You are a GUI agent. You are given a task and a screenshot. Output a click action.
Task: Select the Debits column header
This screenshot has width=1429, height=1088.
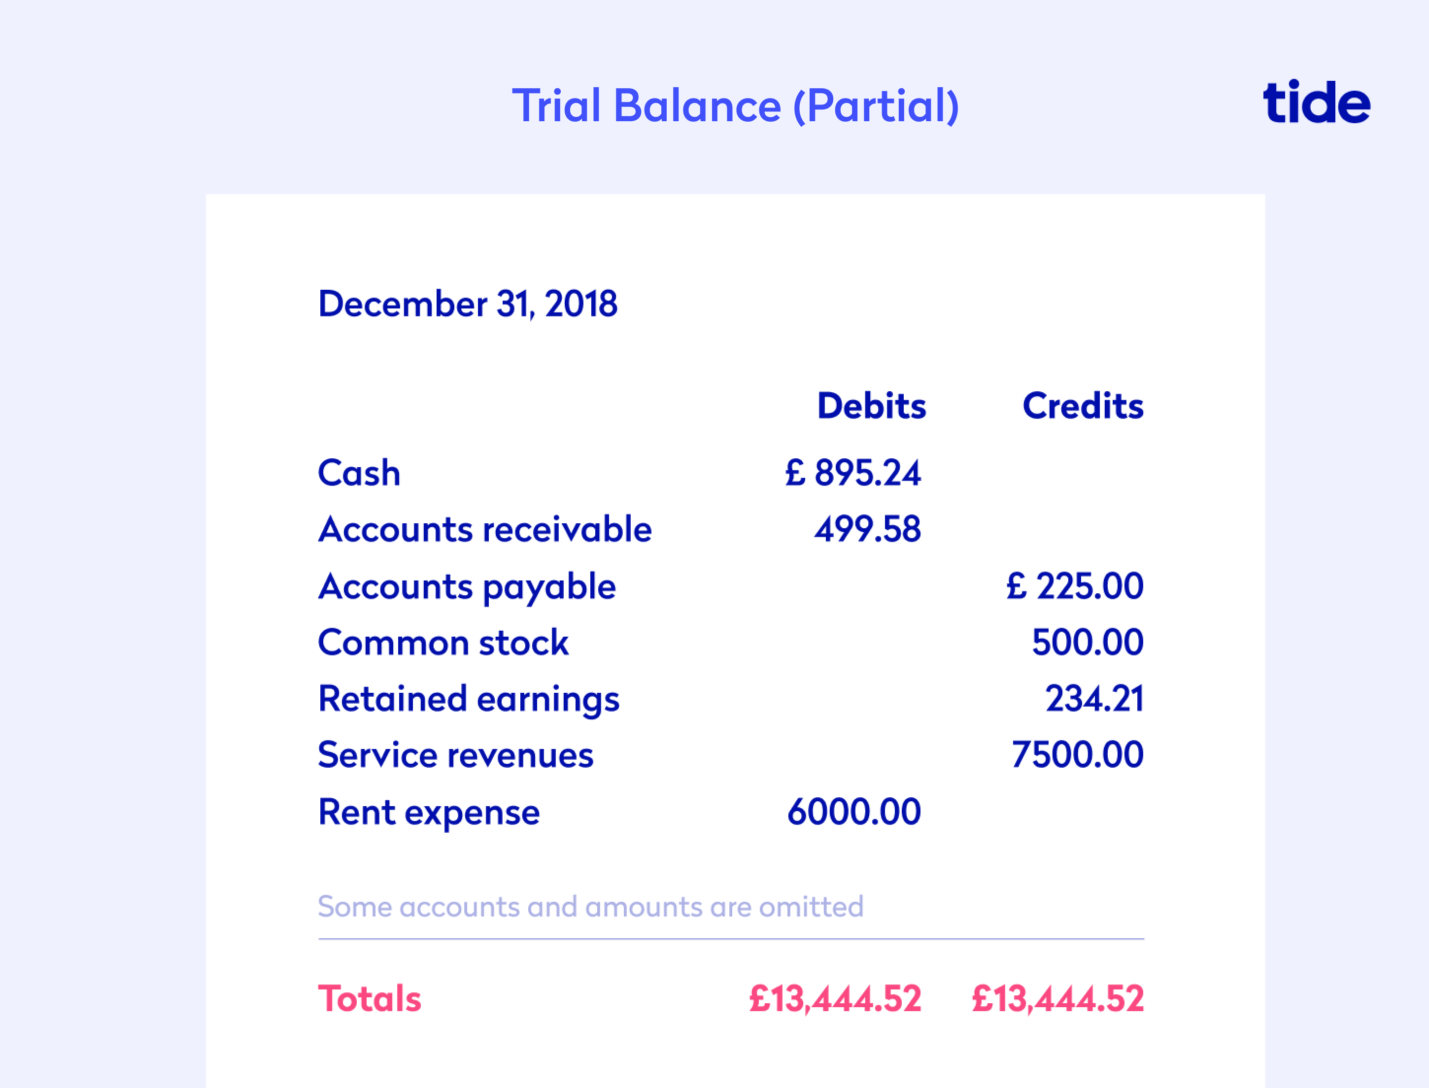(871, 406)
